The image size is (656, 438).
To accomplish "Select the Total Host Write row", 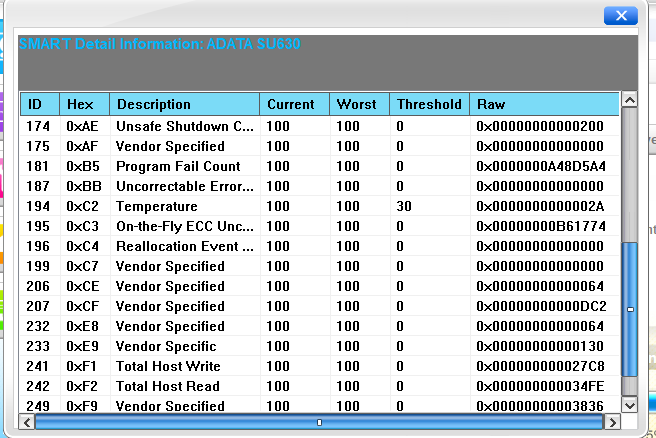I will [320, 366].
